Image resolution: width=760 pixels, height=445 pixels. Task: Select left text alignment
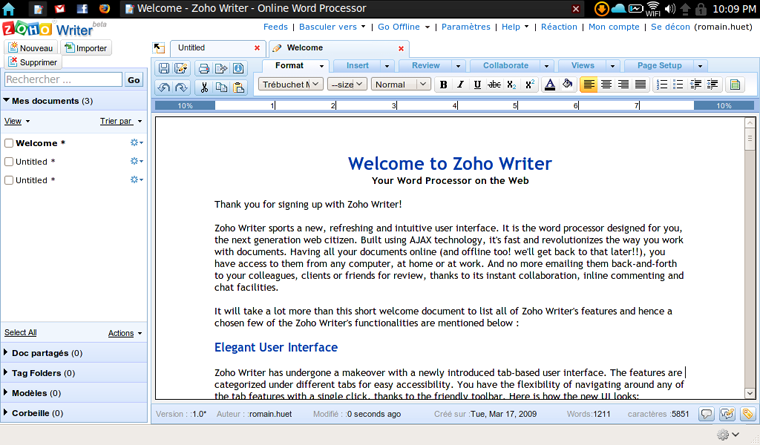coord(588,84)
